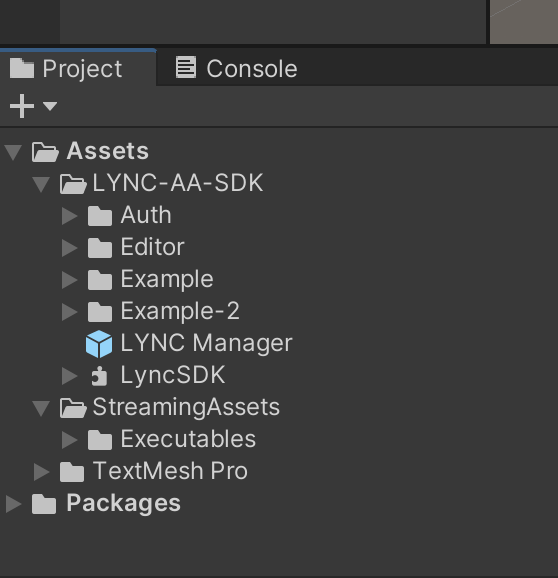Select the Executables folder label

tap(188, 439)
